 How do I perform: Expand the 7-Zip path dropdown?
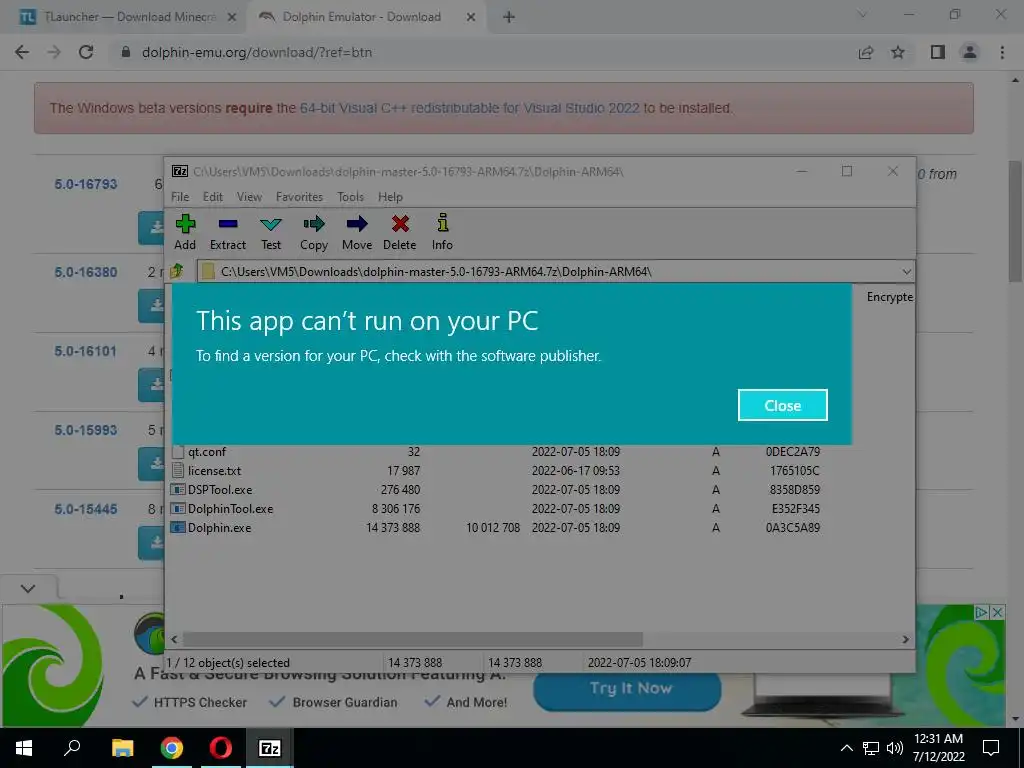click(x=906, y=272)
